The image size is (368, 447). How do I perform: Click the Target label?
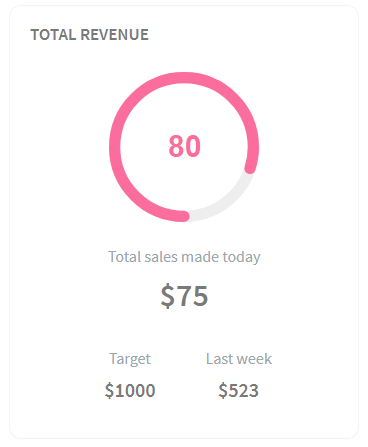130,359
